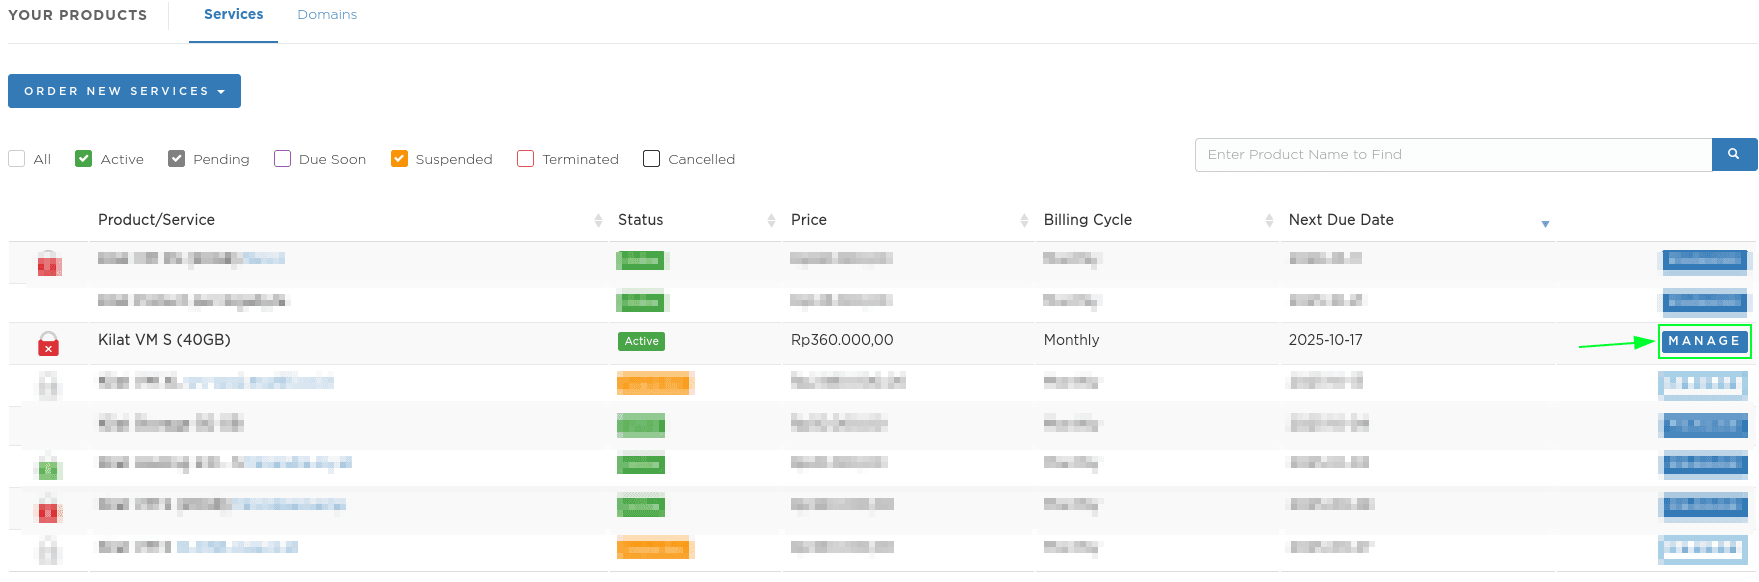
Task: Select the Services tab
Action: pos(234,15)
